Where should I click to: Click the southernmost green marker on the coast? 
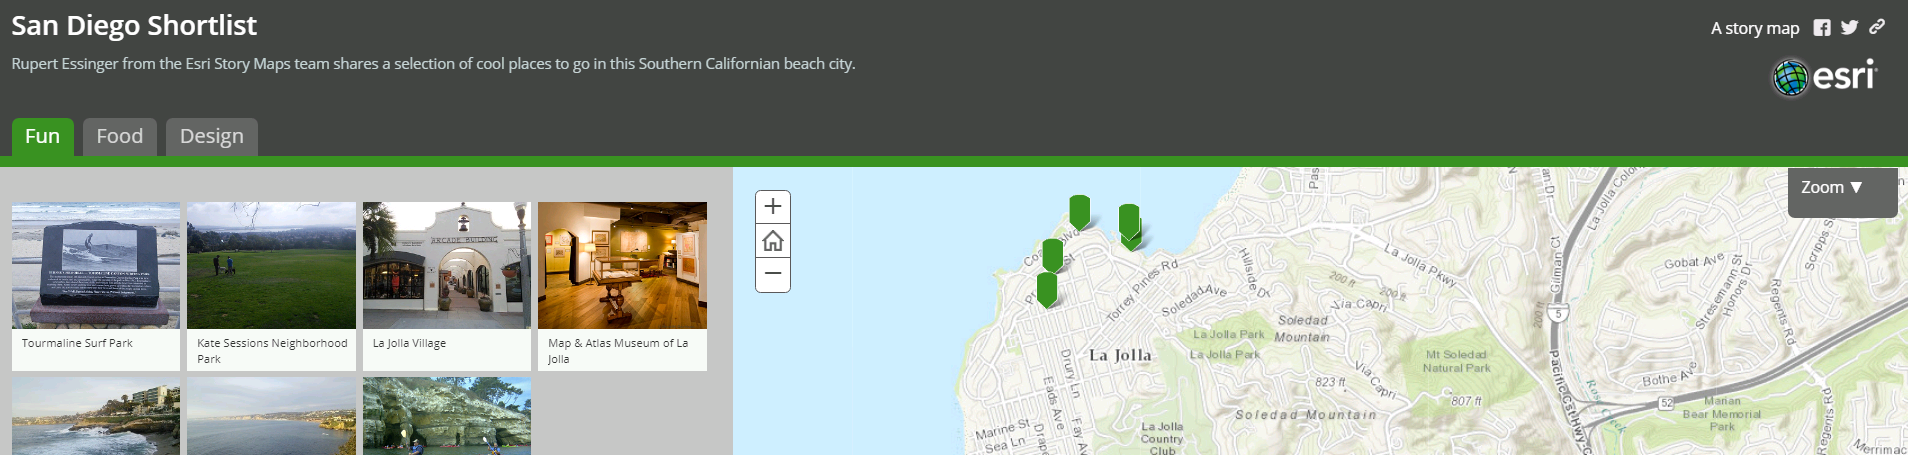[1047, 289]
